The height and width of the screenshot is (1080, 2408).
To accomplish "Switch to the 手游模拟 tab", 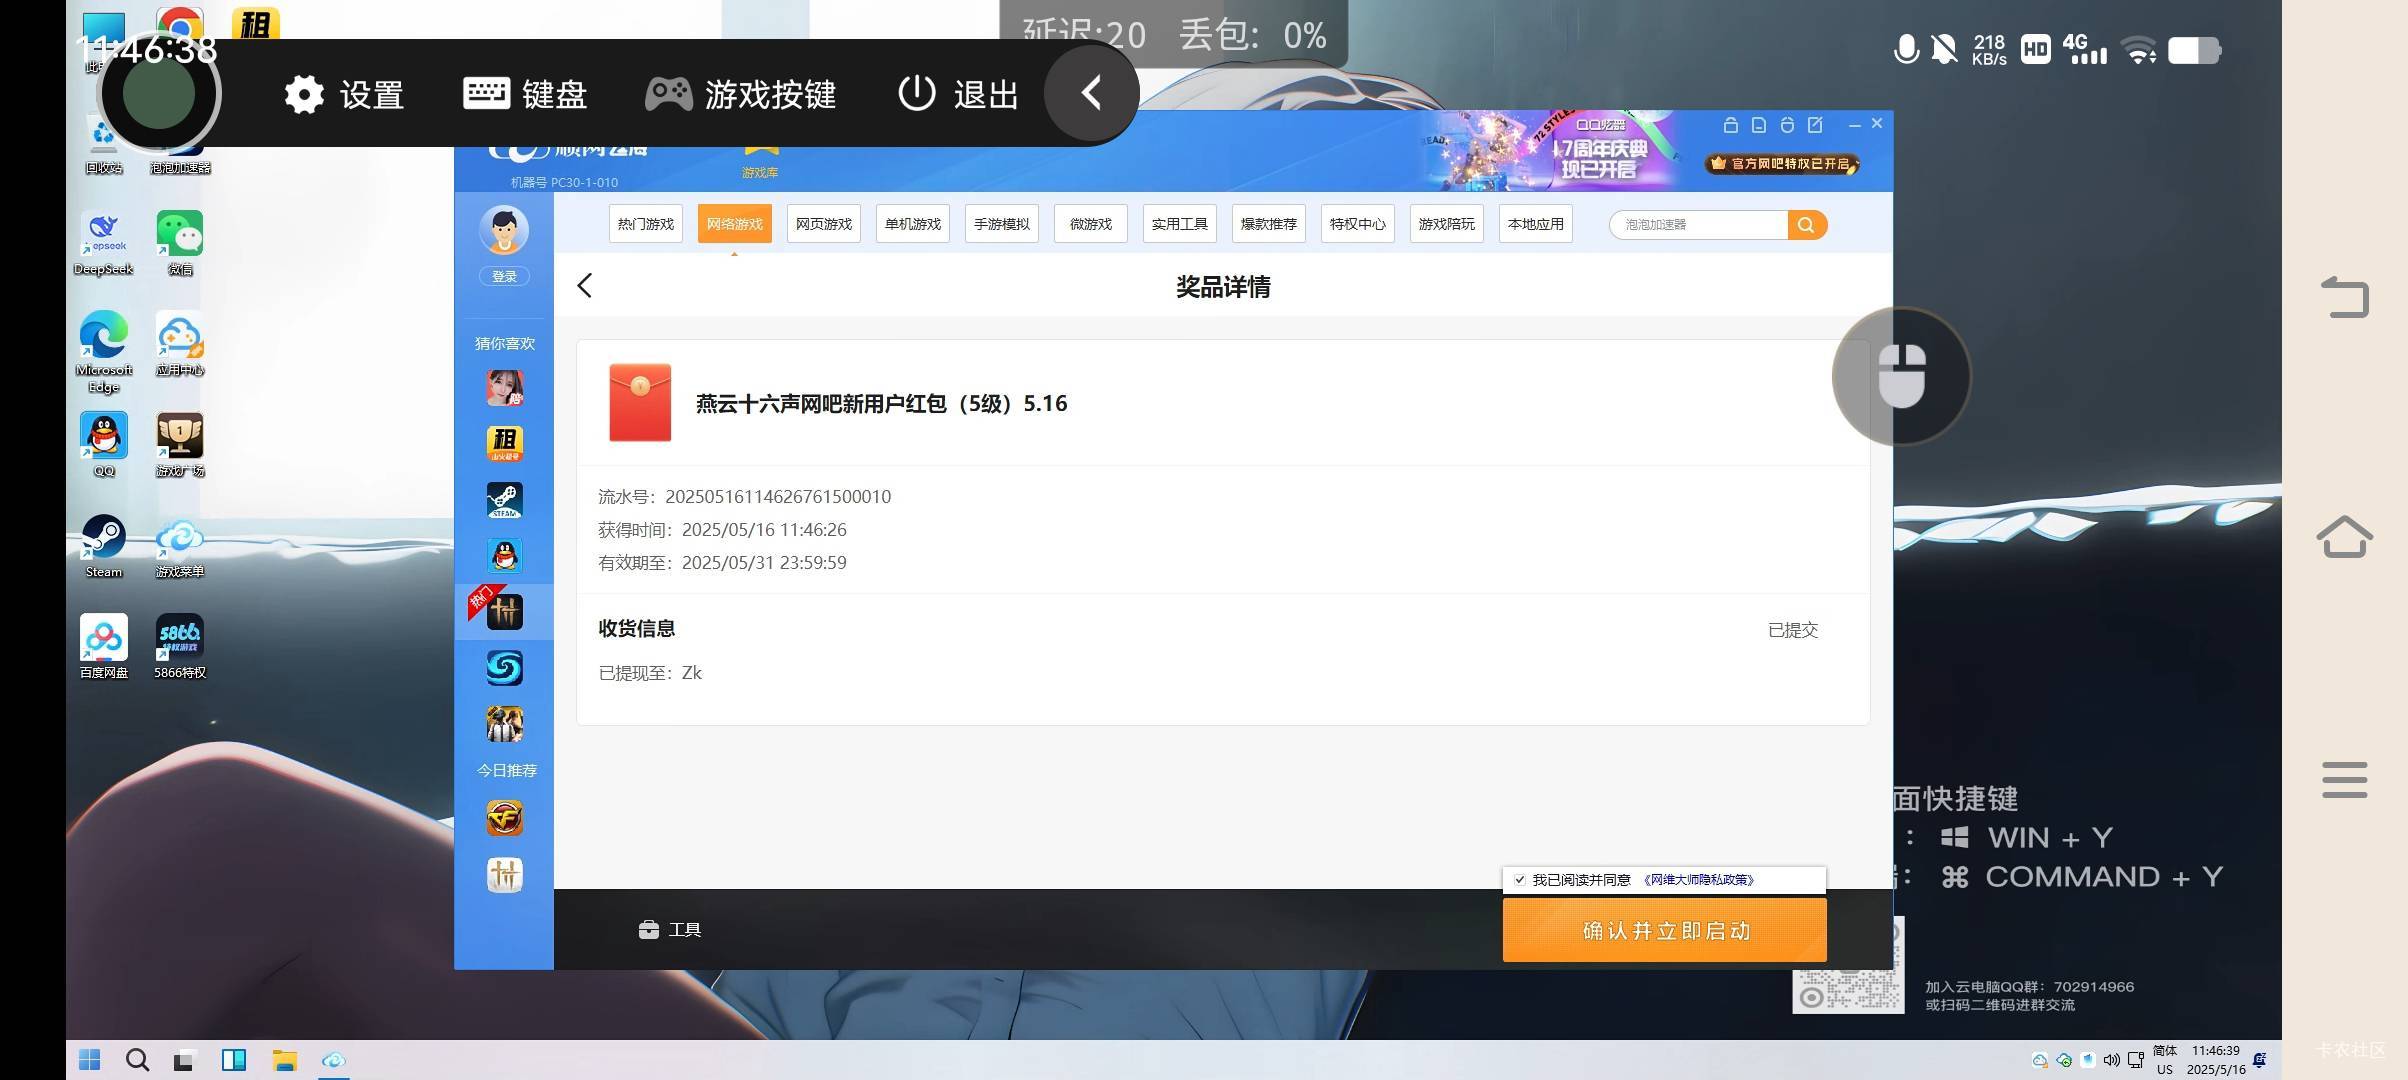I will point(1001,224).
